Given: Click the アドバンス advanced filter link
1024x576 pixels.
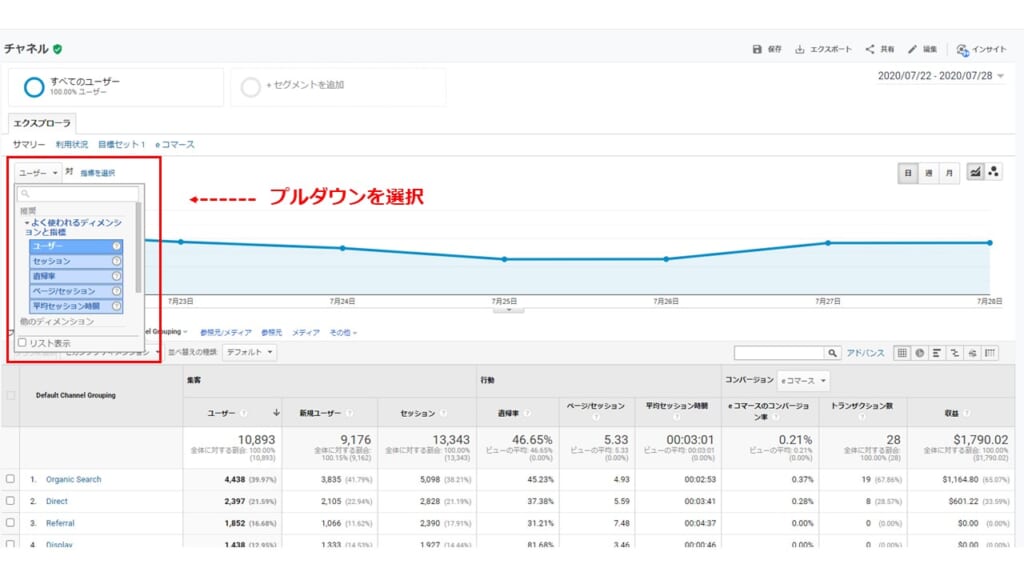Looking at the screenshot, I should (865, 353).
